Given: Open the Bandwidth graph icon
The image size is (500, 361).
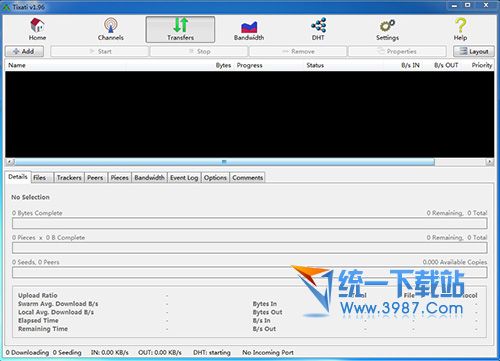Looking at the screenshot, I should tap(249, 27).
